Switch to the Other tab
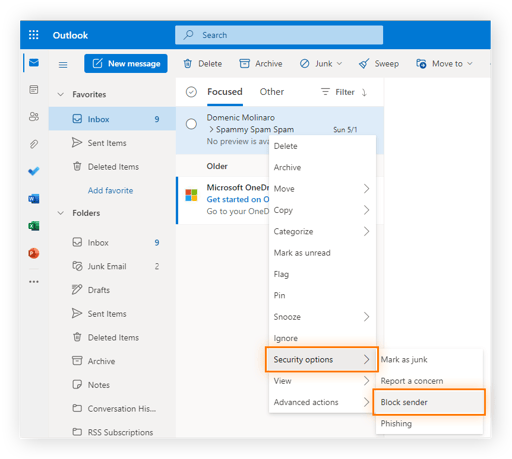This screenshot has height=459, width=512. pyautogui.click(x=272, y=92)
